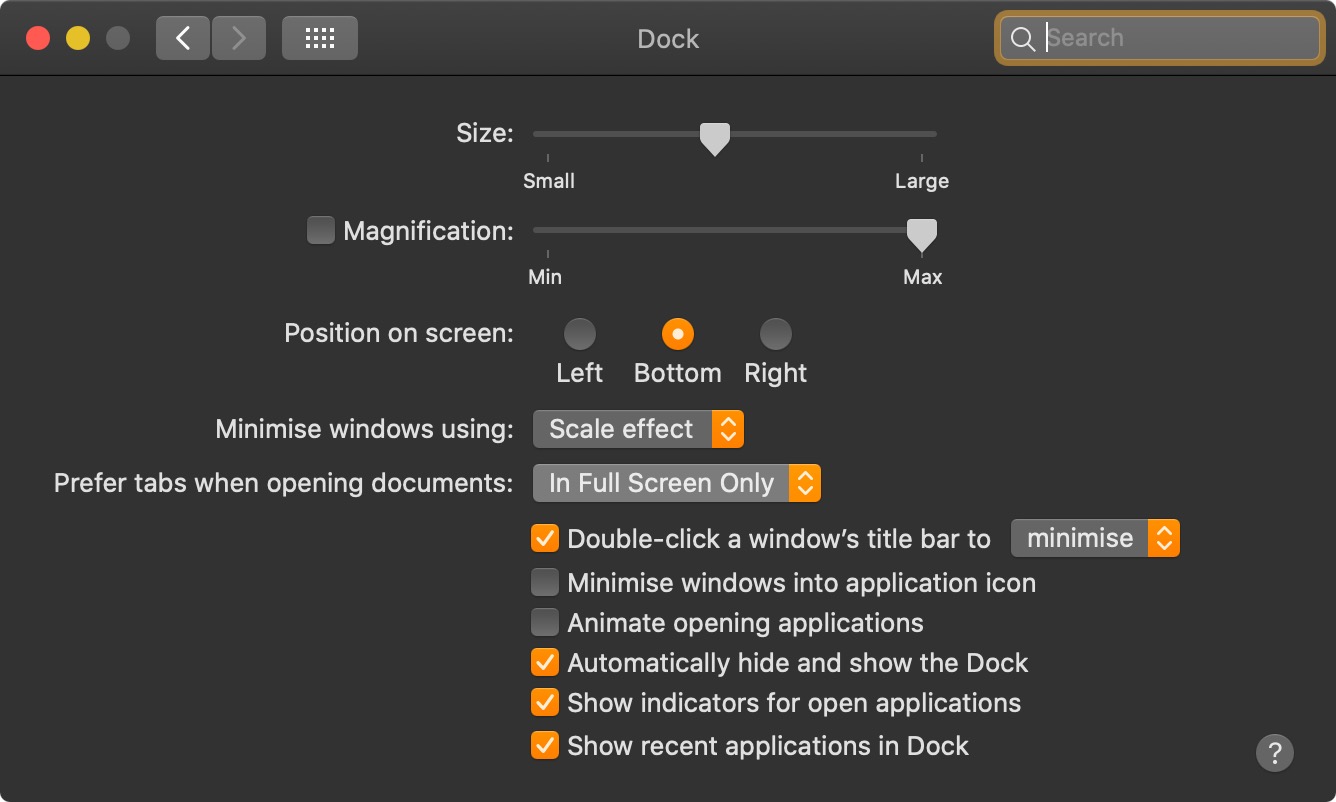Viewport: 1336px width, 802px height.
Task: Click the red close window button
Action: coord(38,39)
